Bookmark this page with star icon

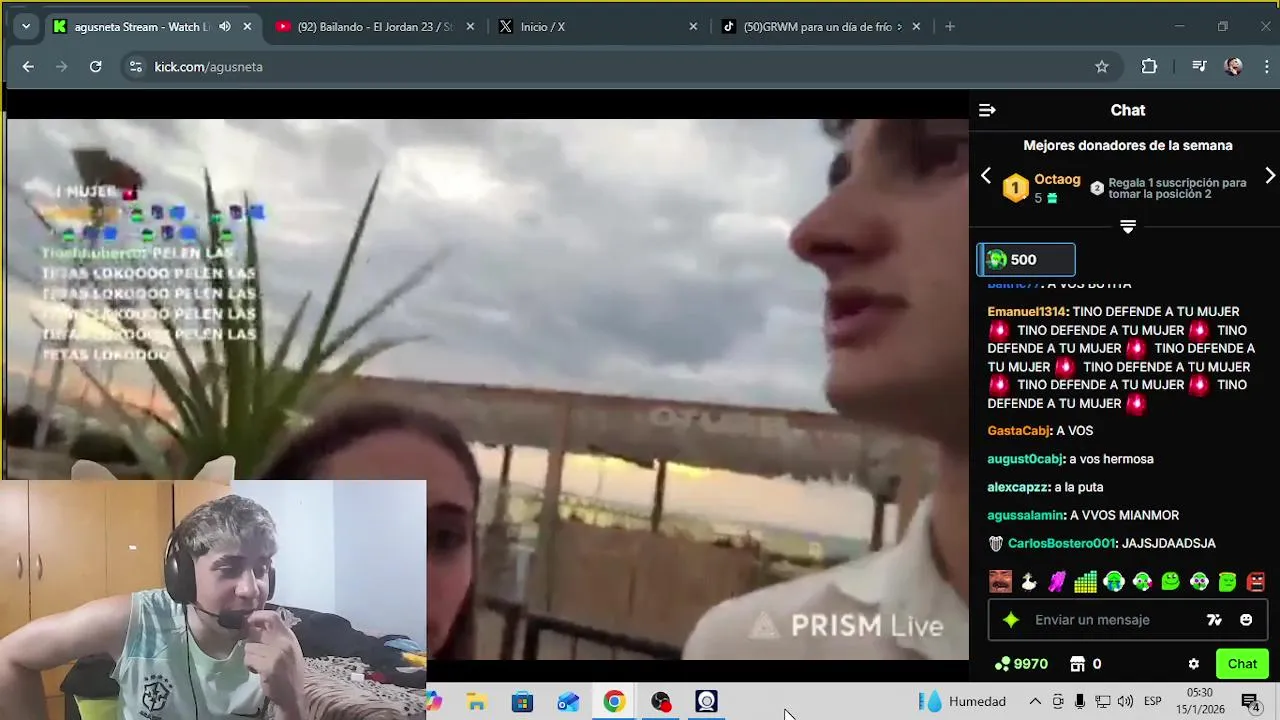coord(1101,67)
